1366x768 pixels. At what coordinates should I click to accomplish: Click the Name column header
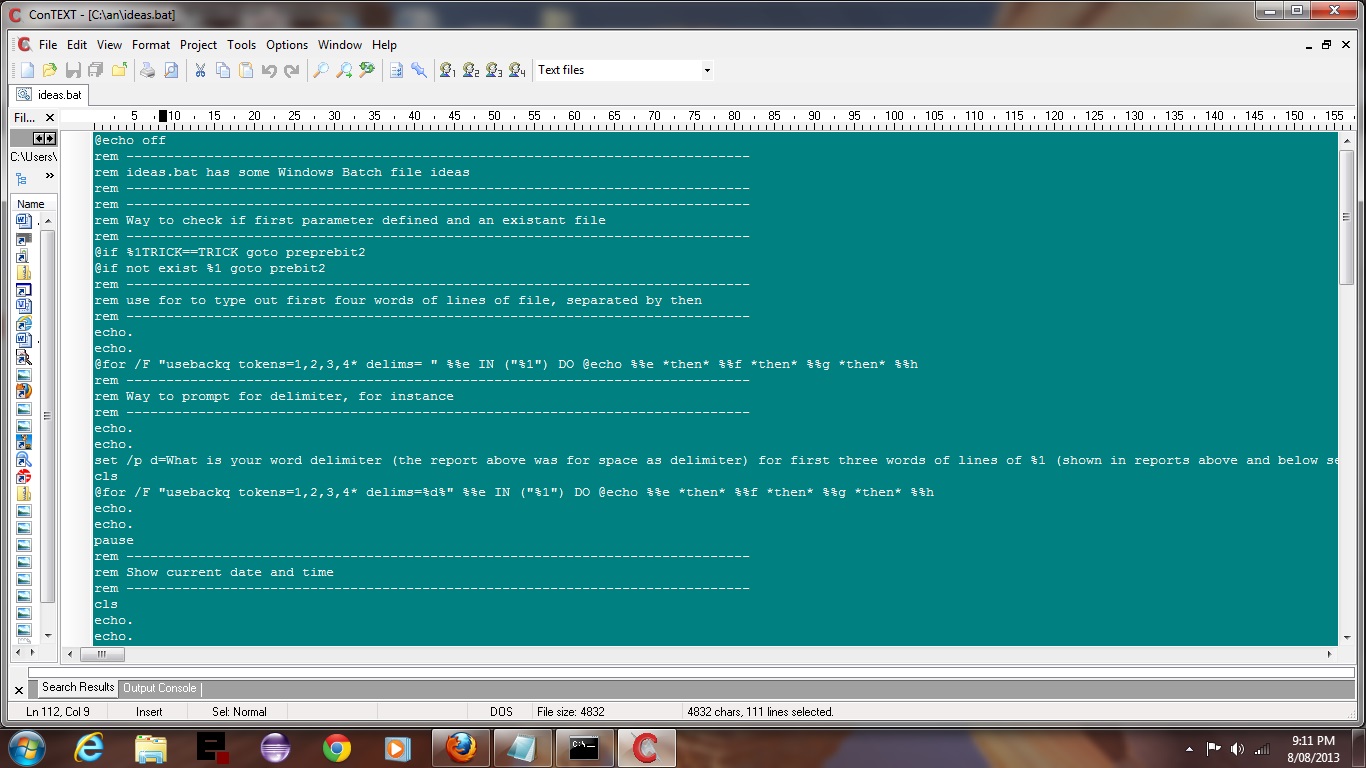pyautogui.click(x=31, y=204)
